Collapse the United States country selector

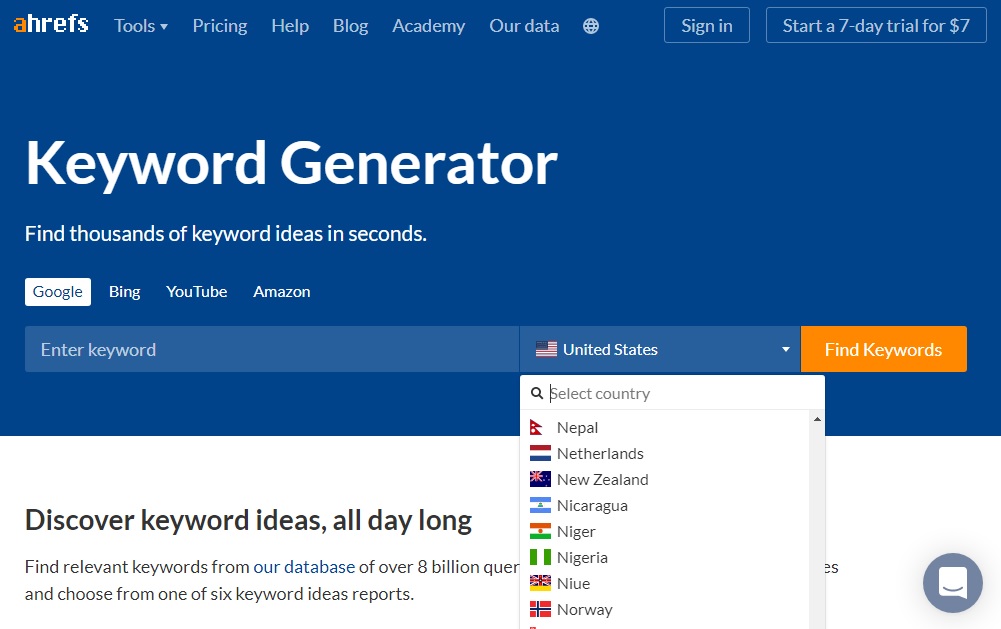tap(660, 349)
